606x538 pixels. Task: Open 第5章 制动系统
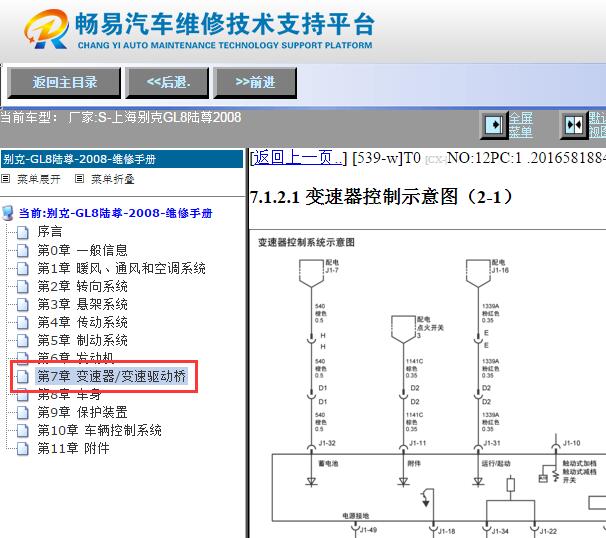click(x=82, y=340)
